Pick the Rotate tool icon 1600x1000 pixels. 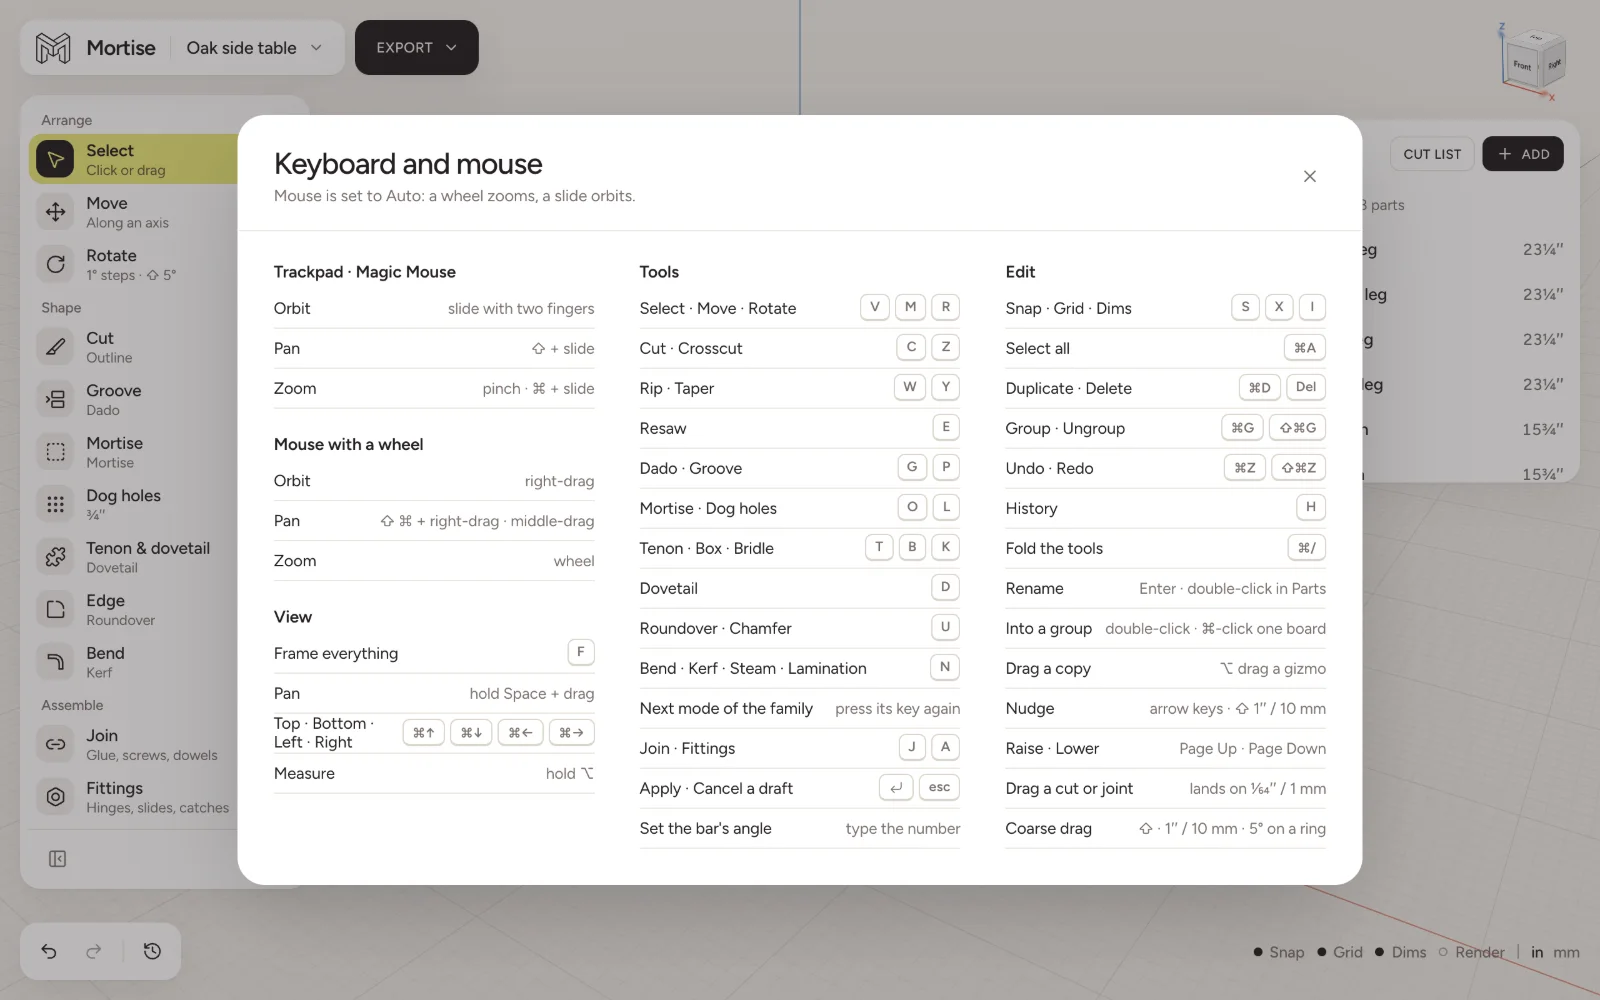pos(56,265)
